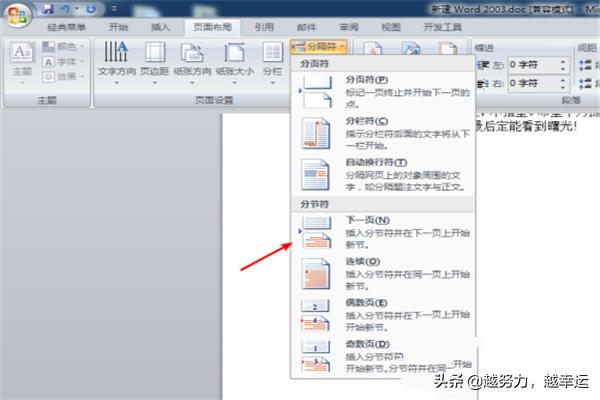Screen dimensions: 600x400
Task: Switch to the 引用 tab
Action: pos(264,27)
